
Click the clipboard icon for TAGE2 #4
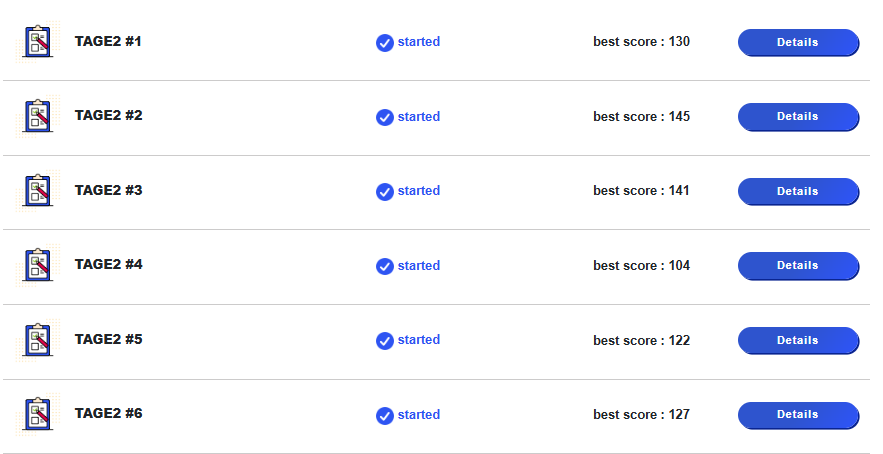point(38,265)
